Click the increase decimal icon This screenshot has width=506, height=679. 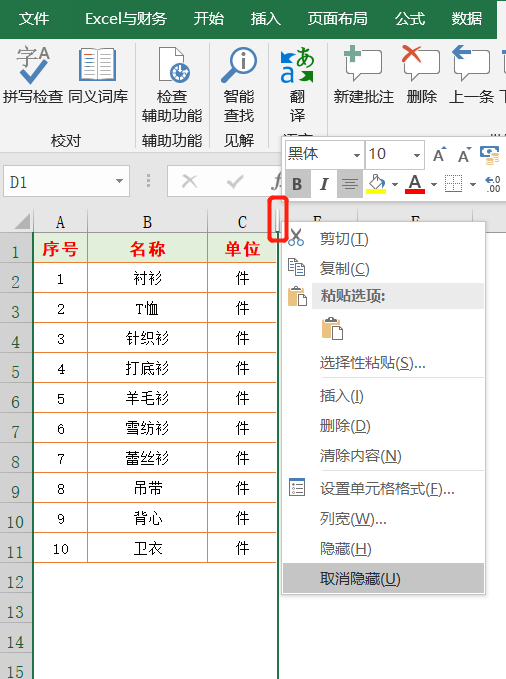point(493,184)
